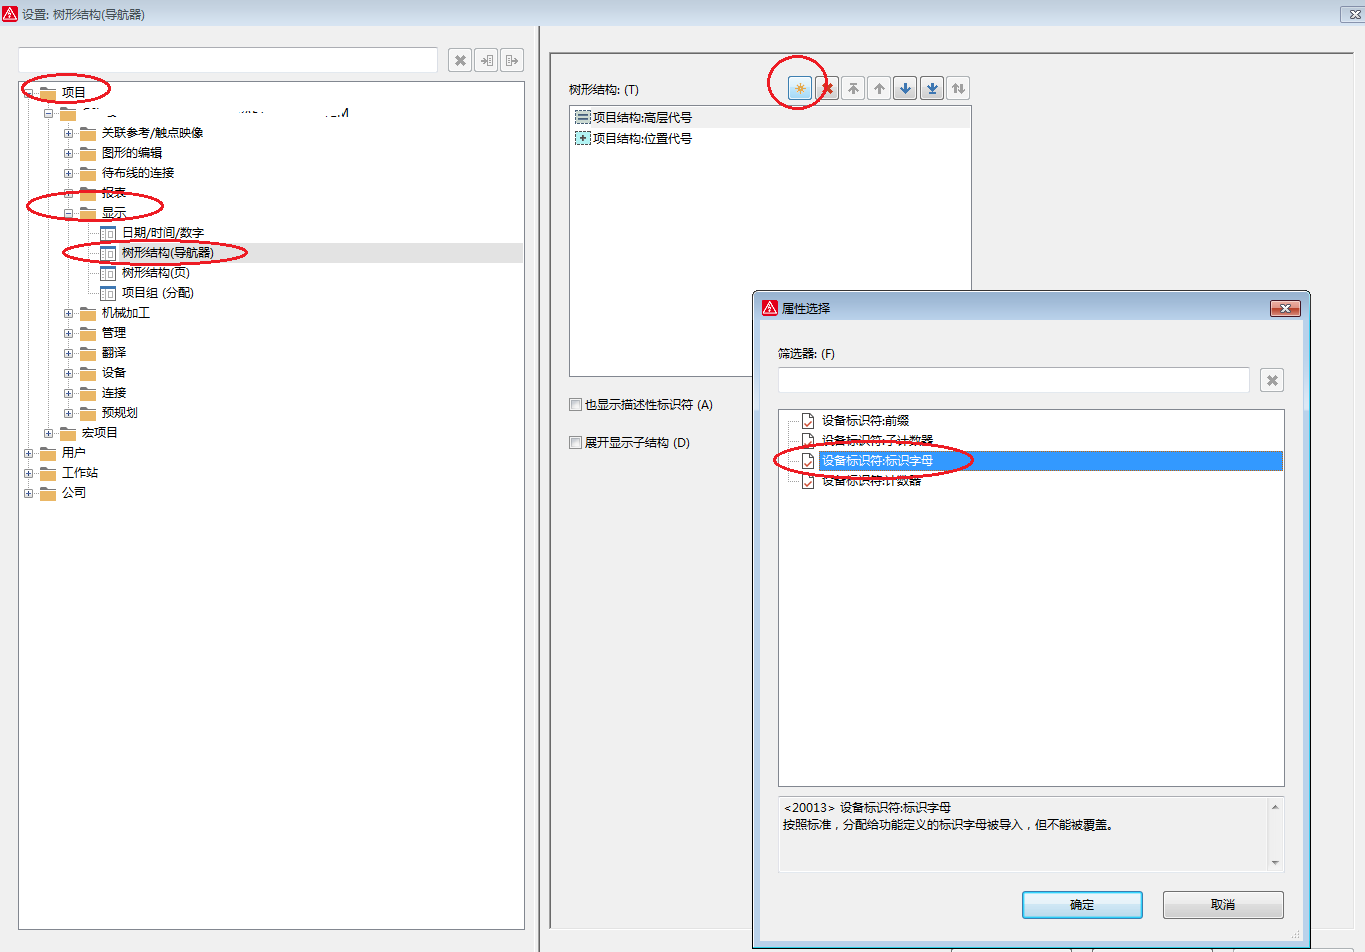The image size is (1365, 952).
Task: Select 项目结构:位置代号 in tree structure list
Action: [x=642, y=139]
